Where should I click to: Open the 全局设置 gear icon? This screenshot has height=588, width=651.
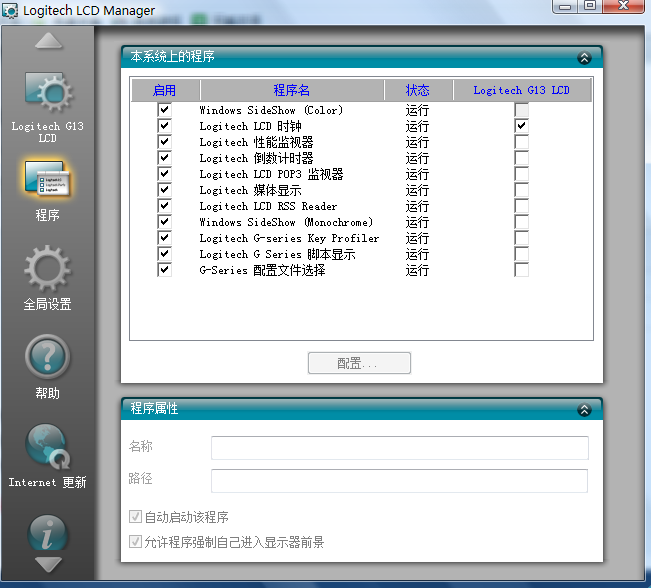pyautogui.click(x=47, y=268)
